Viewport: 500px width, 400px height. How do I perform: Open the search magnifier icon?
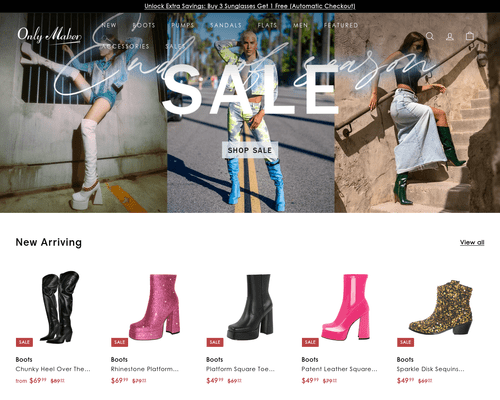point(430,36)
